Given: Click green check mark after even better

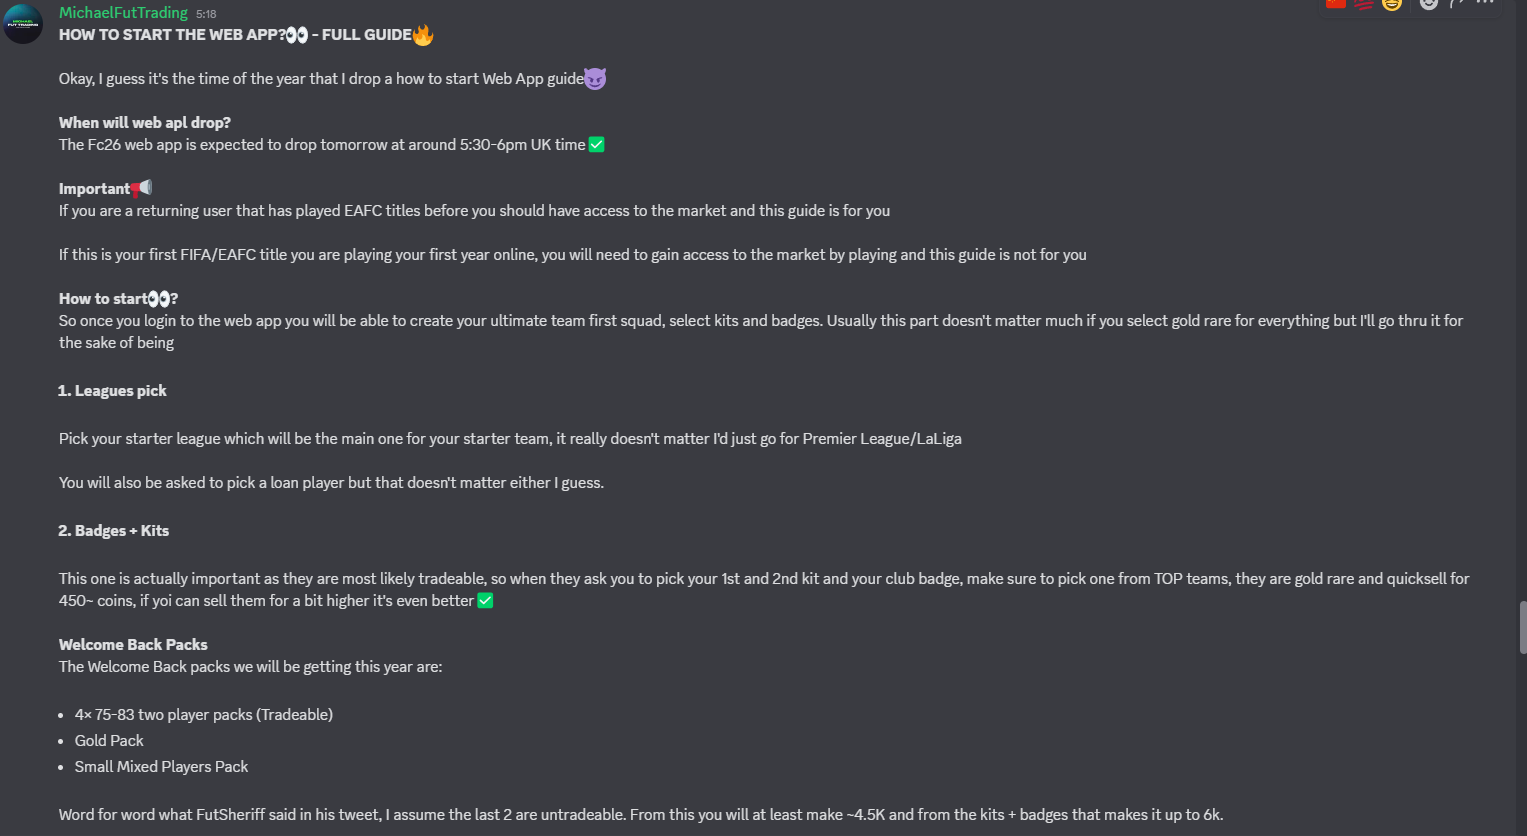Looking at the screenshot, I should point(485,601).
